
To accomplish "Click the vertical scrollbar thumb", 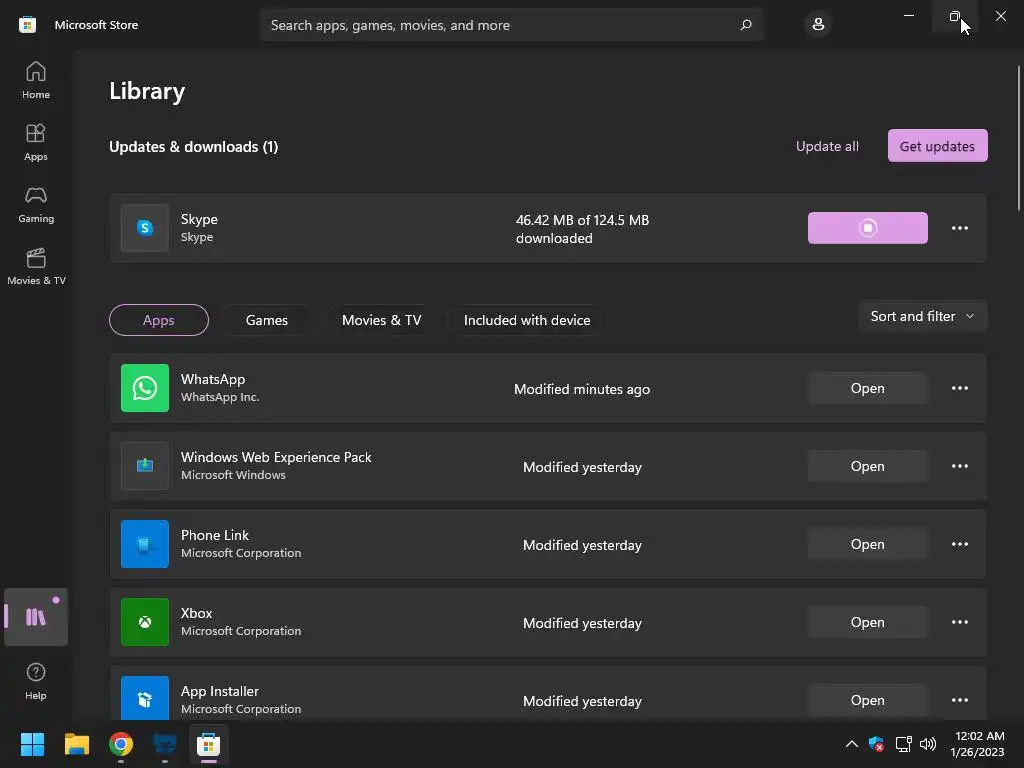I will [1019, 138].
